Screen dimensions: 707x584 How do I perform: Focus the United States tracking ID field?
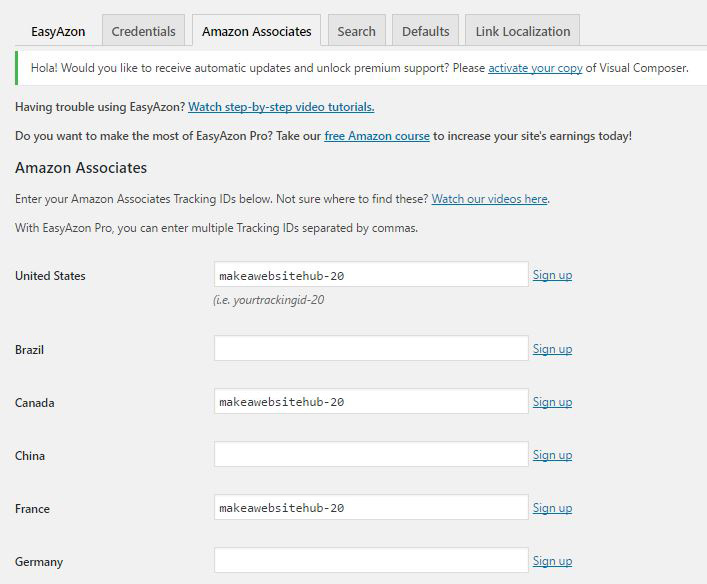371,274
